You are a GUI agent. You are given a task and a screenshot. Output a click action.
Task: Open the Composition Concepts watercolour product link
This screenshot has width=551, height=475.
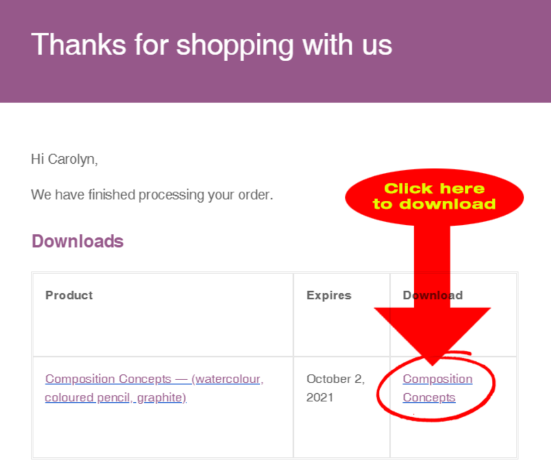tap(154, 388)
